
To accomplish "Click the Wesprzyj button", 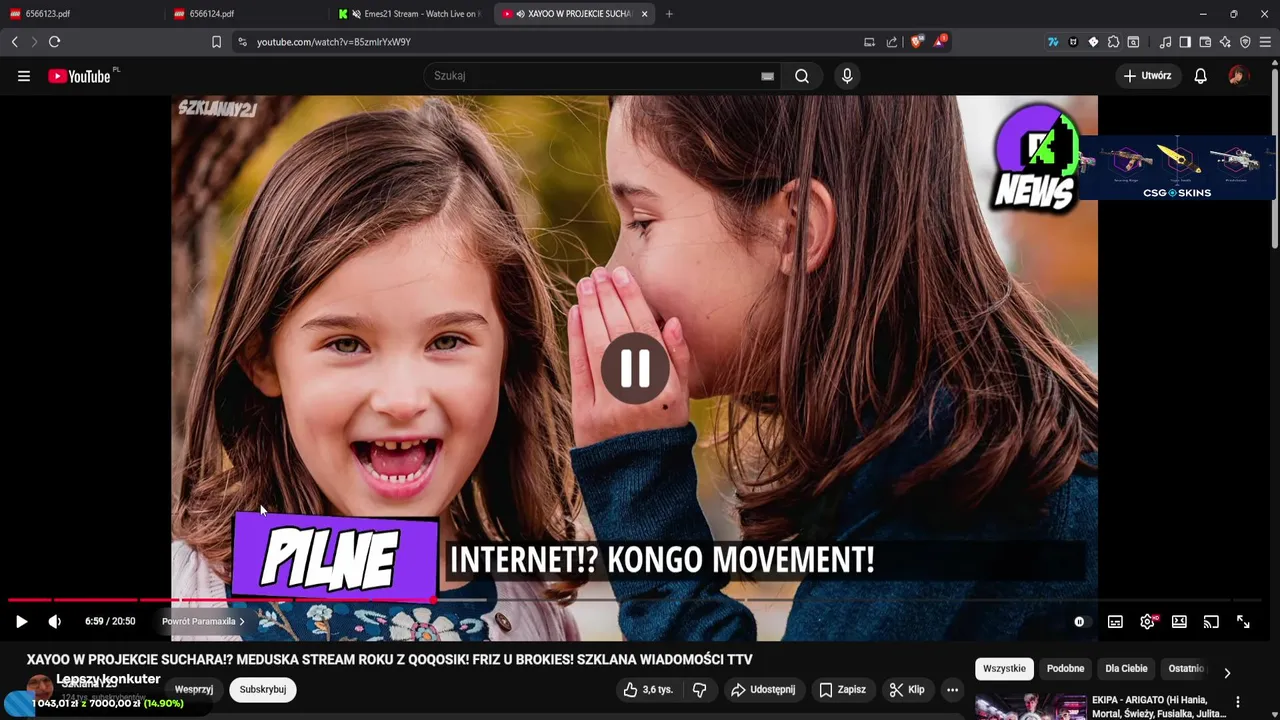I will 194,690.
